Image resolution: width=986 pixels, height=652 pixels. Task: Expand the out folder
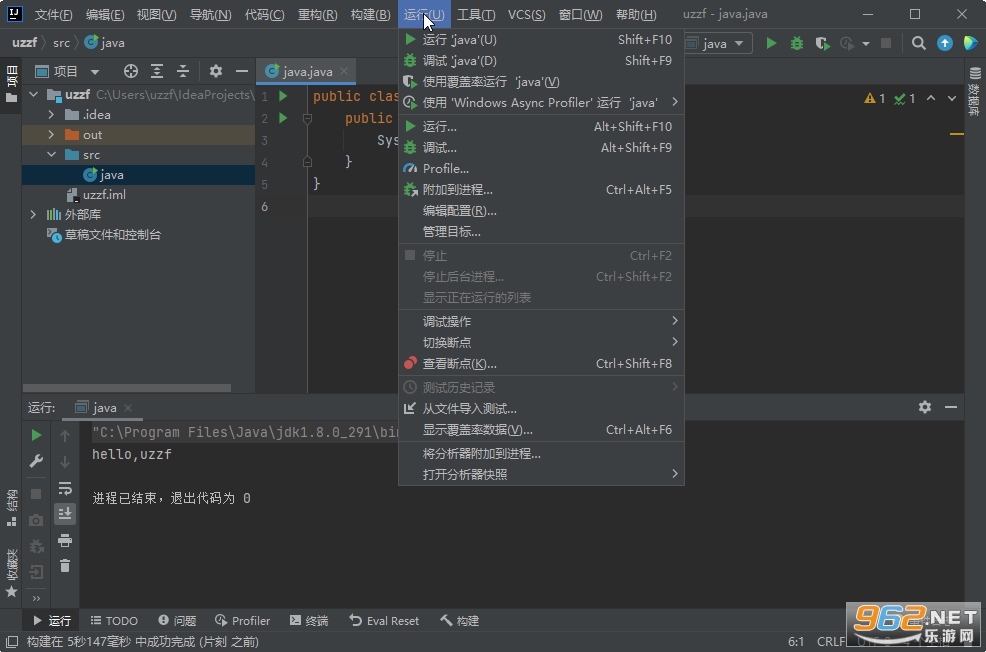pyautogui.click(x=51, y=135)
